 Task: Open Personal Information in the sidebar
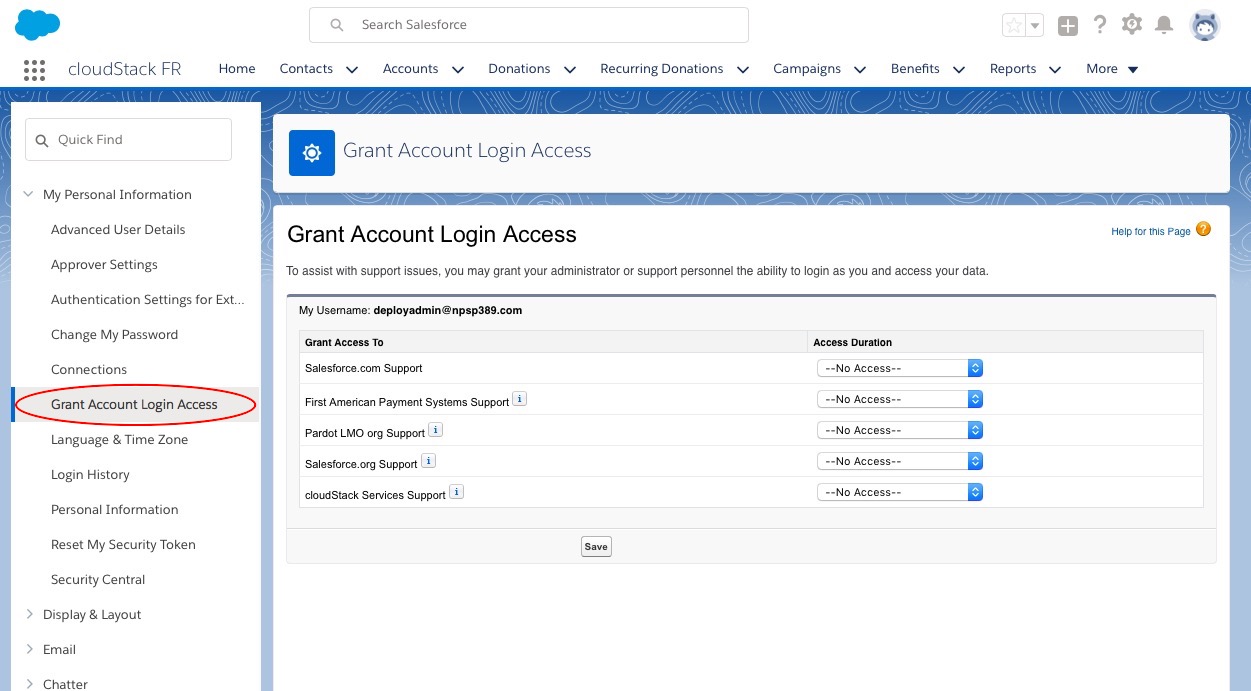pyautogui.click(x=114, y=510)
